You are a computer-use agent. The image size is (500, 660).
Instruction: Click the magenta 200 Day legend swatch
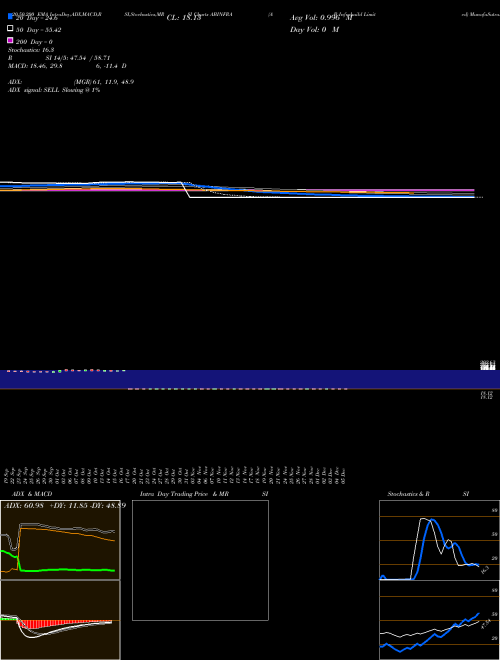11,40
